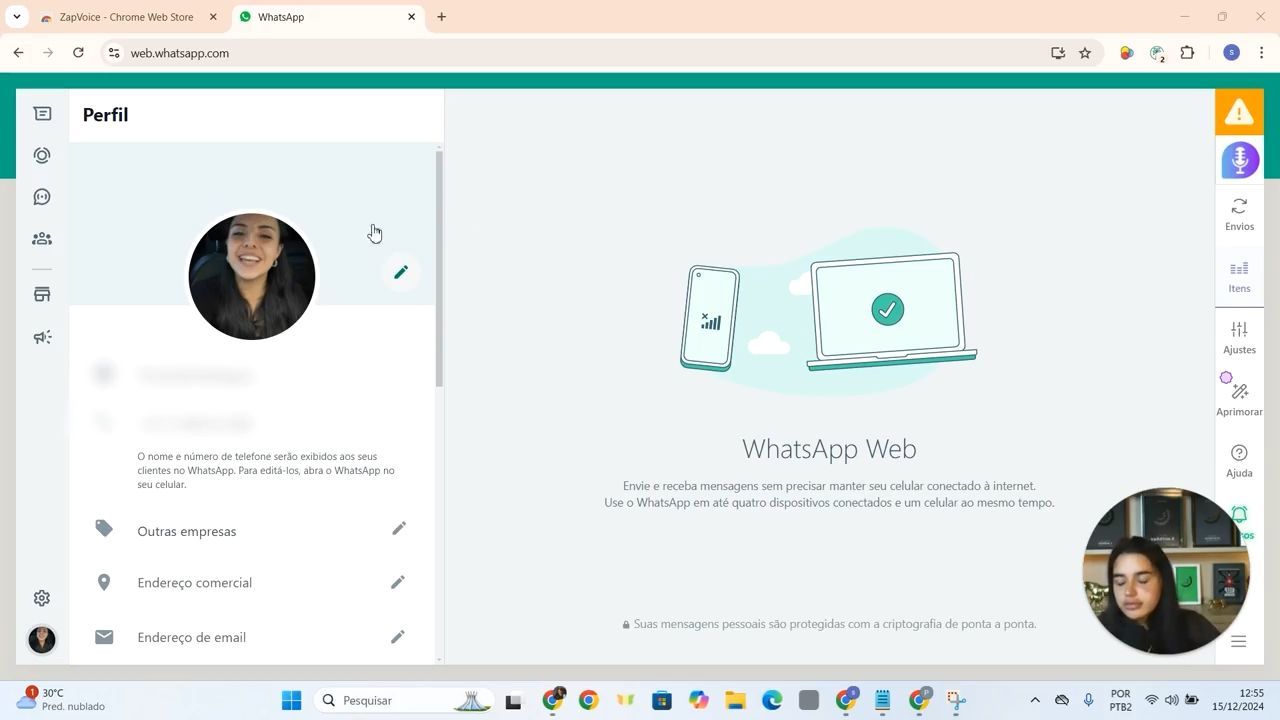This screenshot has height=720, width=1280.
Task: Open Chrome three-dot menu
Action: 1262,53
